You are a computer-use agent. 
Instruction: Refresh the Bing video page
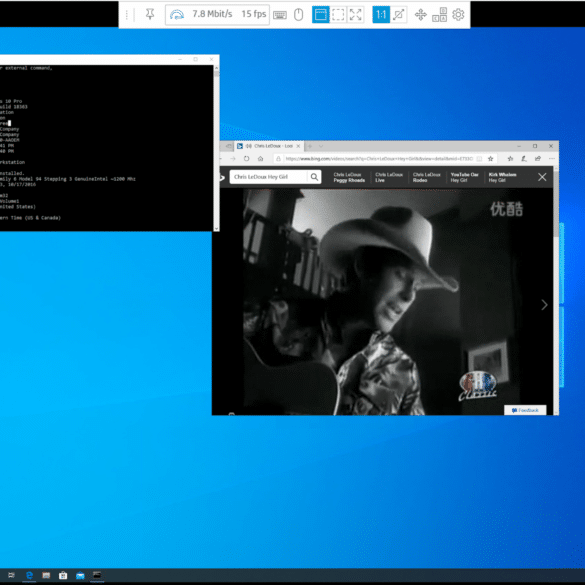click(x=247, y=159)
